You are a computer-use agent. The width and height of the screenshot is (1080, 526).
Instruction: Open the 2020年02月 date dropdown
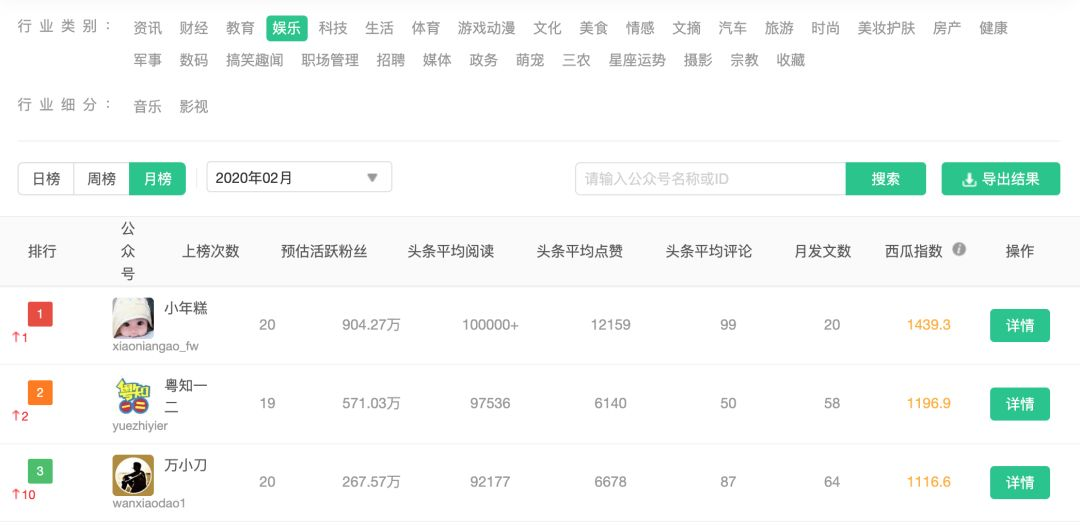(299, 178)
